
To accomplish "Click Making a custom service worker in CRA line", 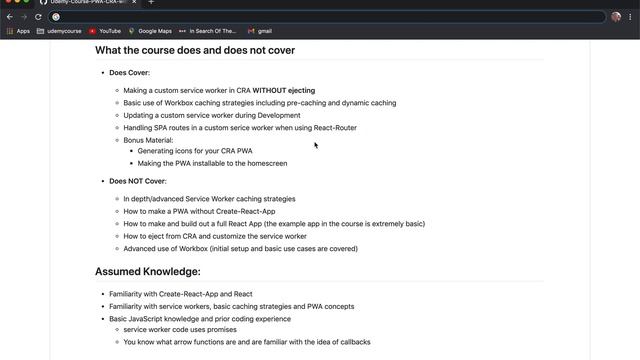I will [219, 91].
